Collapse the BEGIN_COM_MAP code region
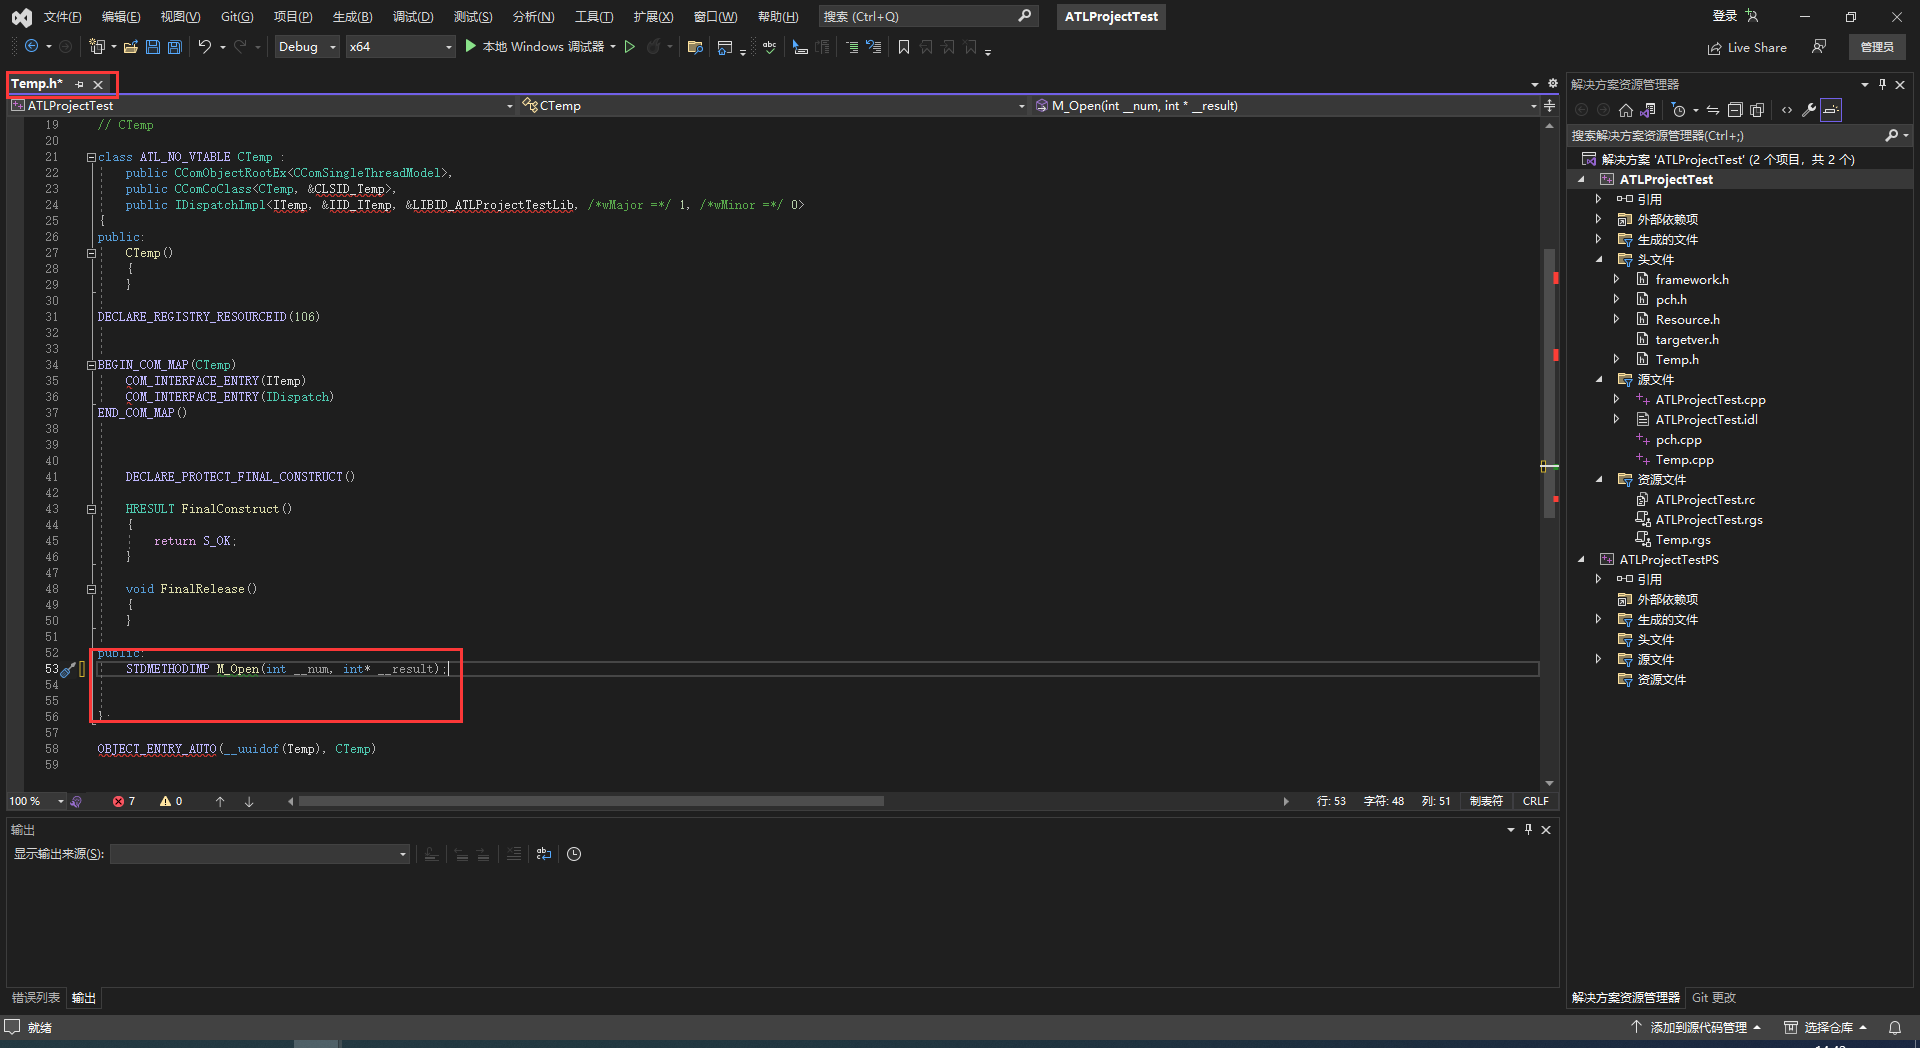Image resolution: width=1920 pixels, height=1048 pixels. pos(91,365)
